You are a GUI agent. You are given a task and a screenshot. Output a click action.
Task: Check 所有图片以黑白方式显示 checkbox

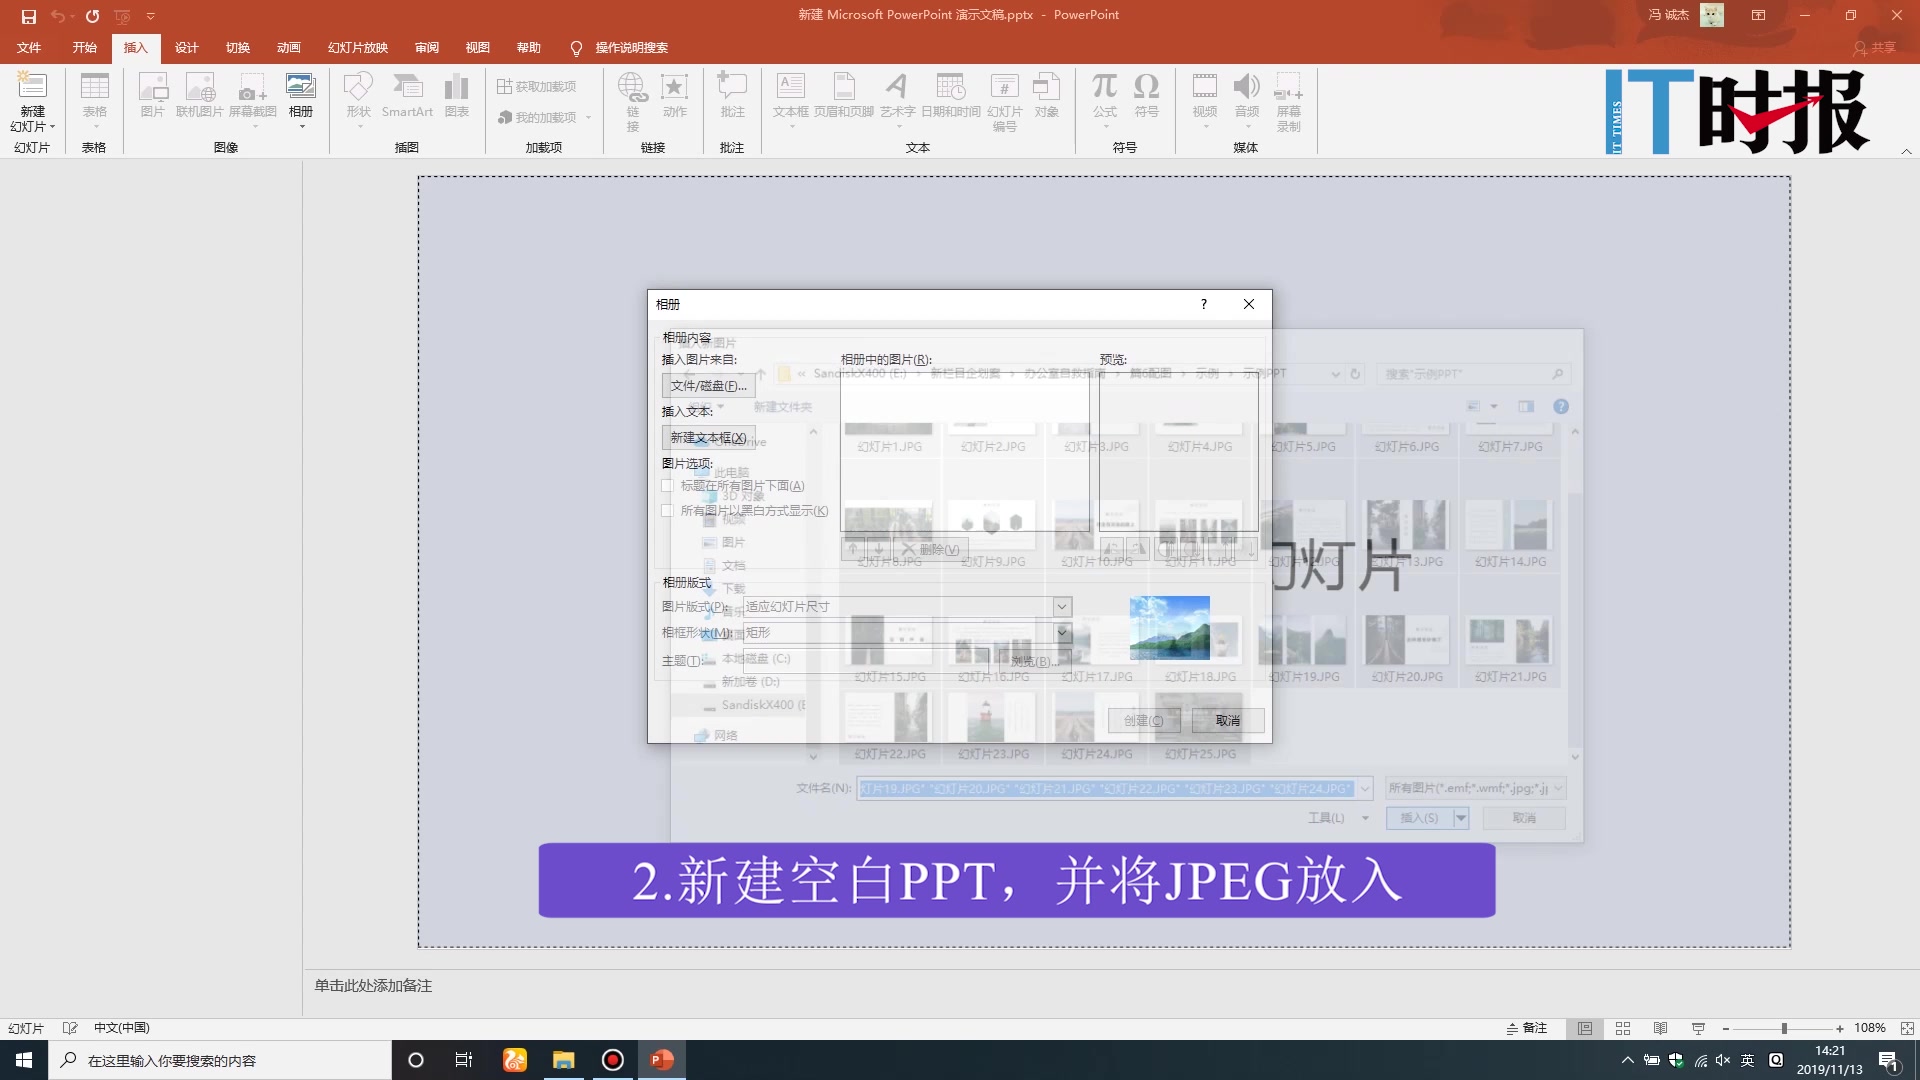point(667,511)
